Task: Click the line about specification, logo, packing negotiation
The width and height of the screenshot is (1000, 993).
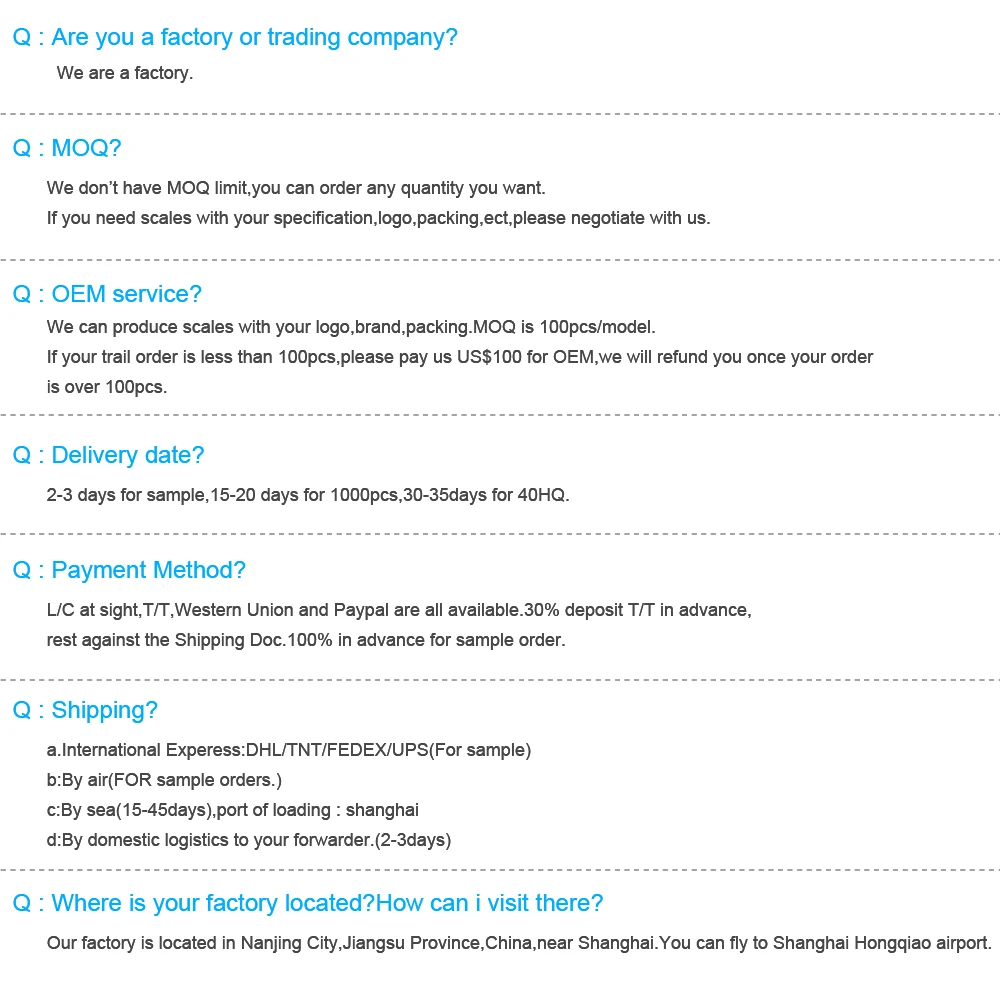Action: [378, 218]
